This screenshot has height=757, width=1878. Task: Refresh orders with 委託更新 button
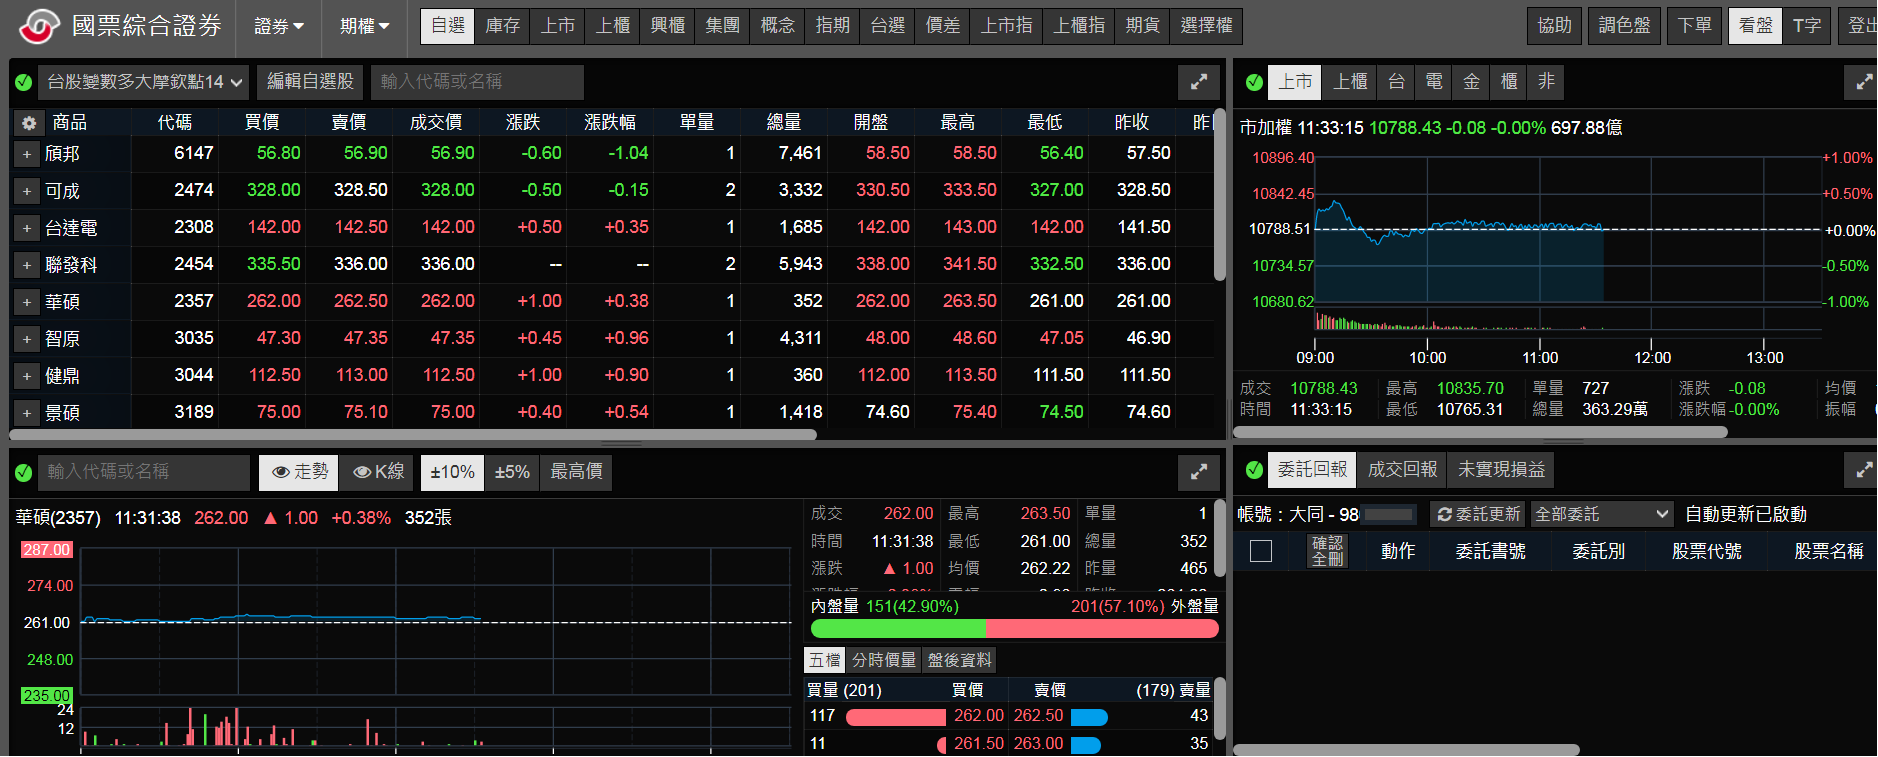click(x=1478, y=514)
